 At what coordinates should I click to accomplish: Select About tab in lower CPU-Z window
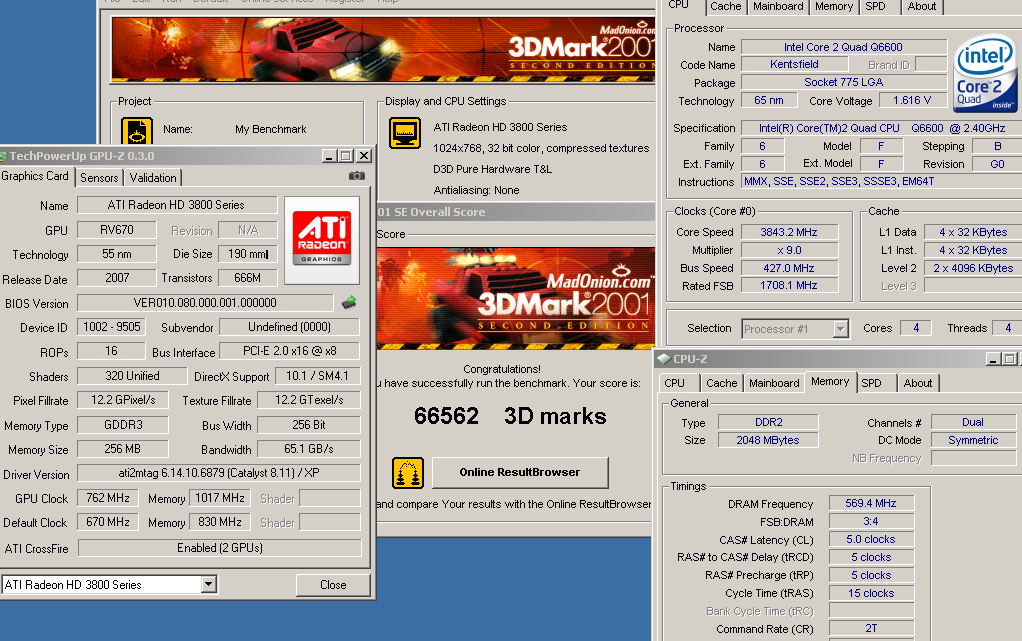(918, 383)
